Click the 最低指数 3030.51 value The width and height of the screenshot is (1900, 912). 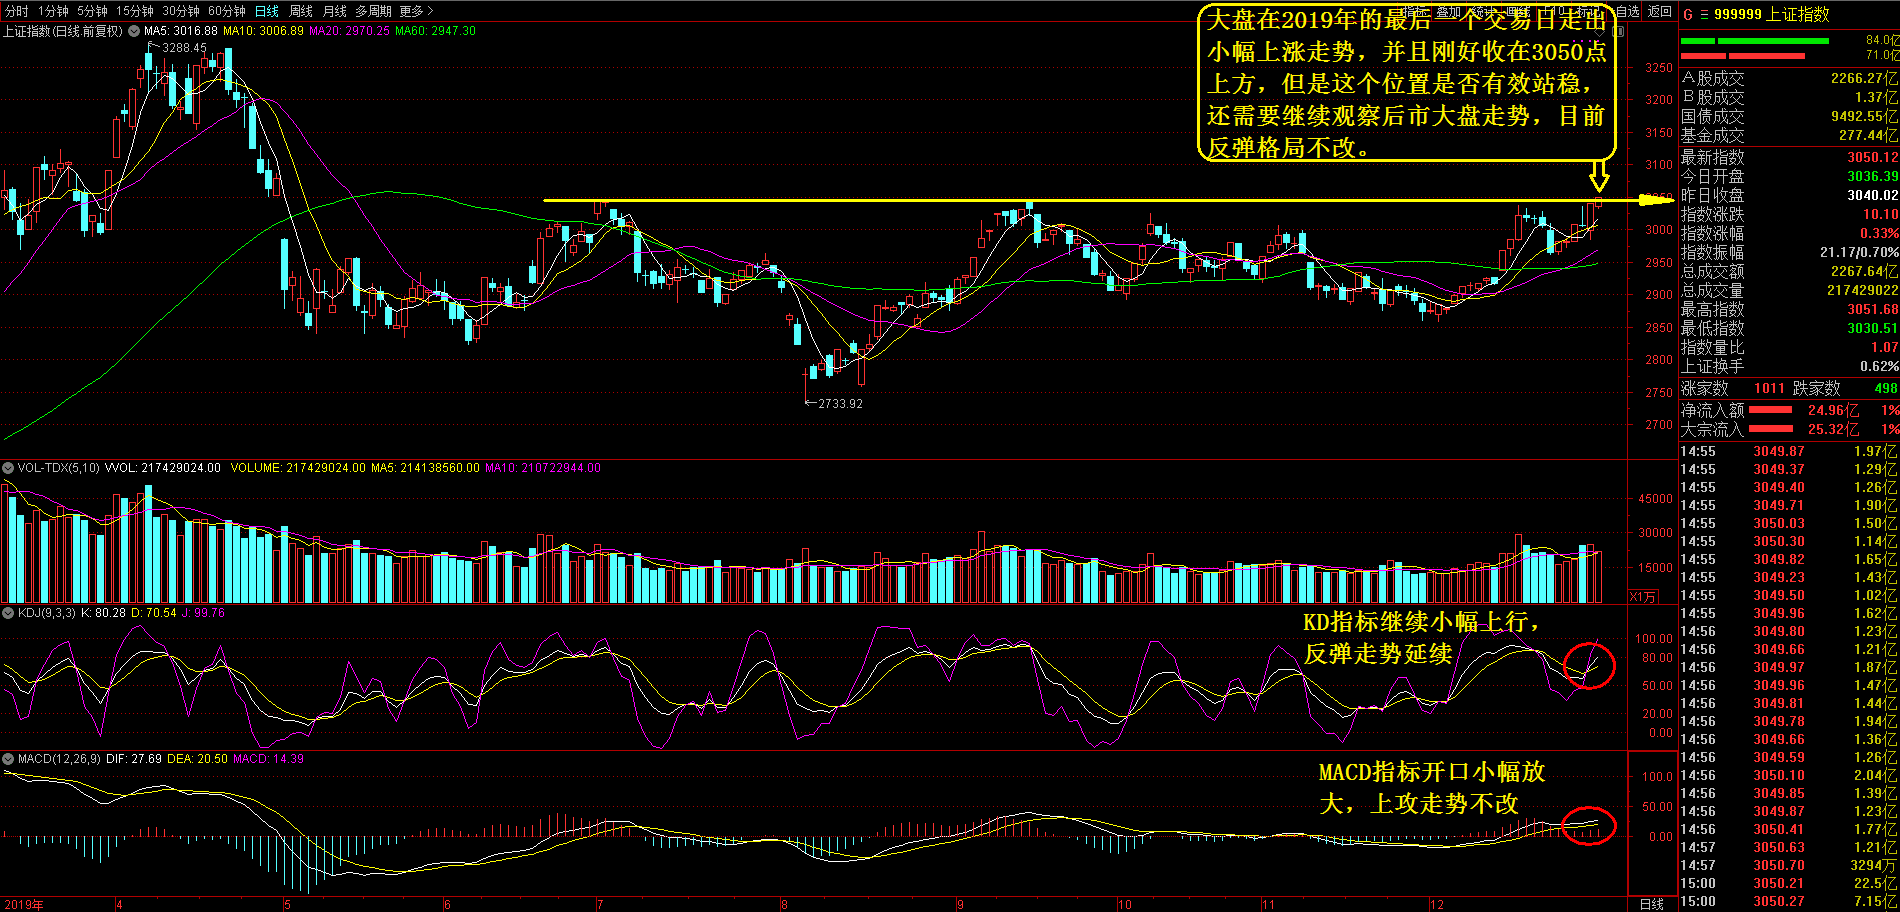[x=1872, y=328]
